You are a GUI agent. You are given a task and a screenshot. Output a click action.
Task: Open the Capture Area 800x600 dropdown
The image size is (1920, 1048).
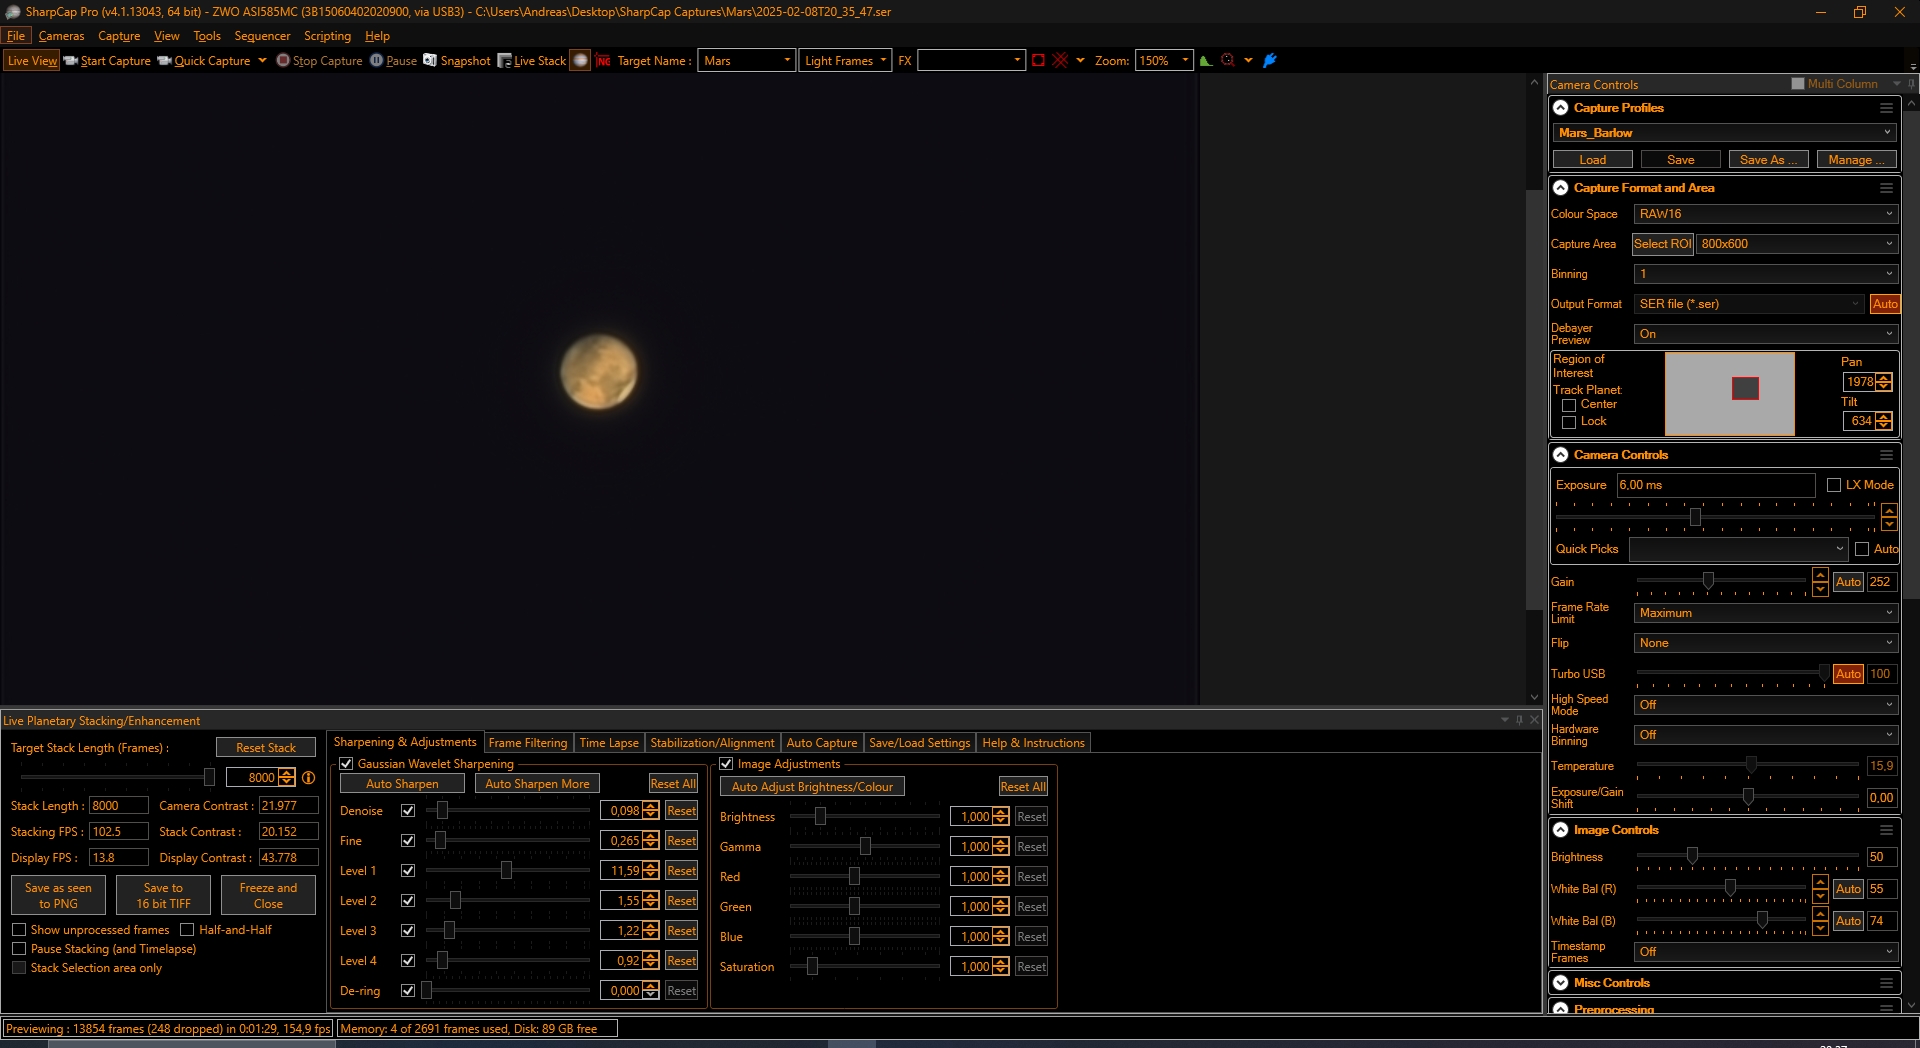[1796, 244]
